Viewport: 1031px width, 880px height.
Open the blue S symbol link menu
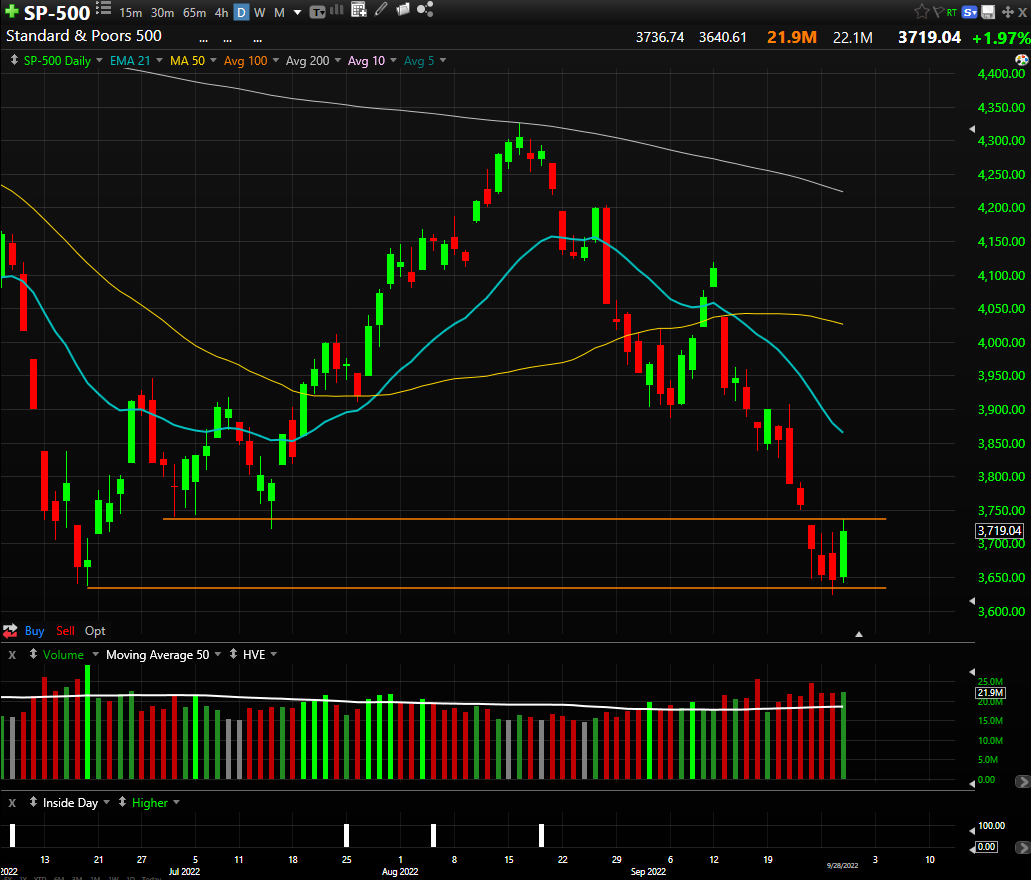point(969,12)
